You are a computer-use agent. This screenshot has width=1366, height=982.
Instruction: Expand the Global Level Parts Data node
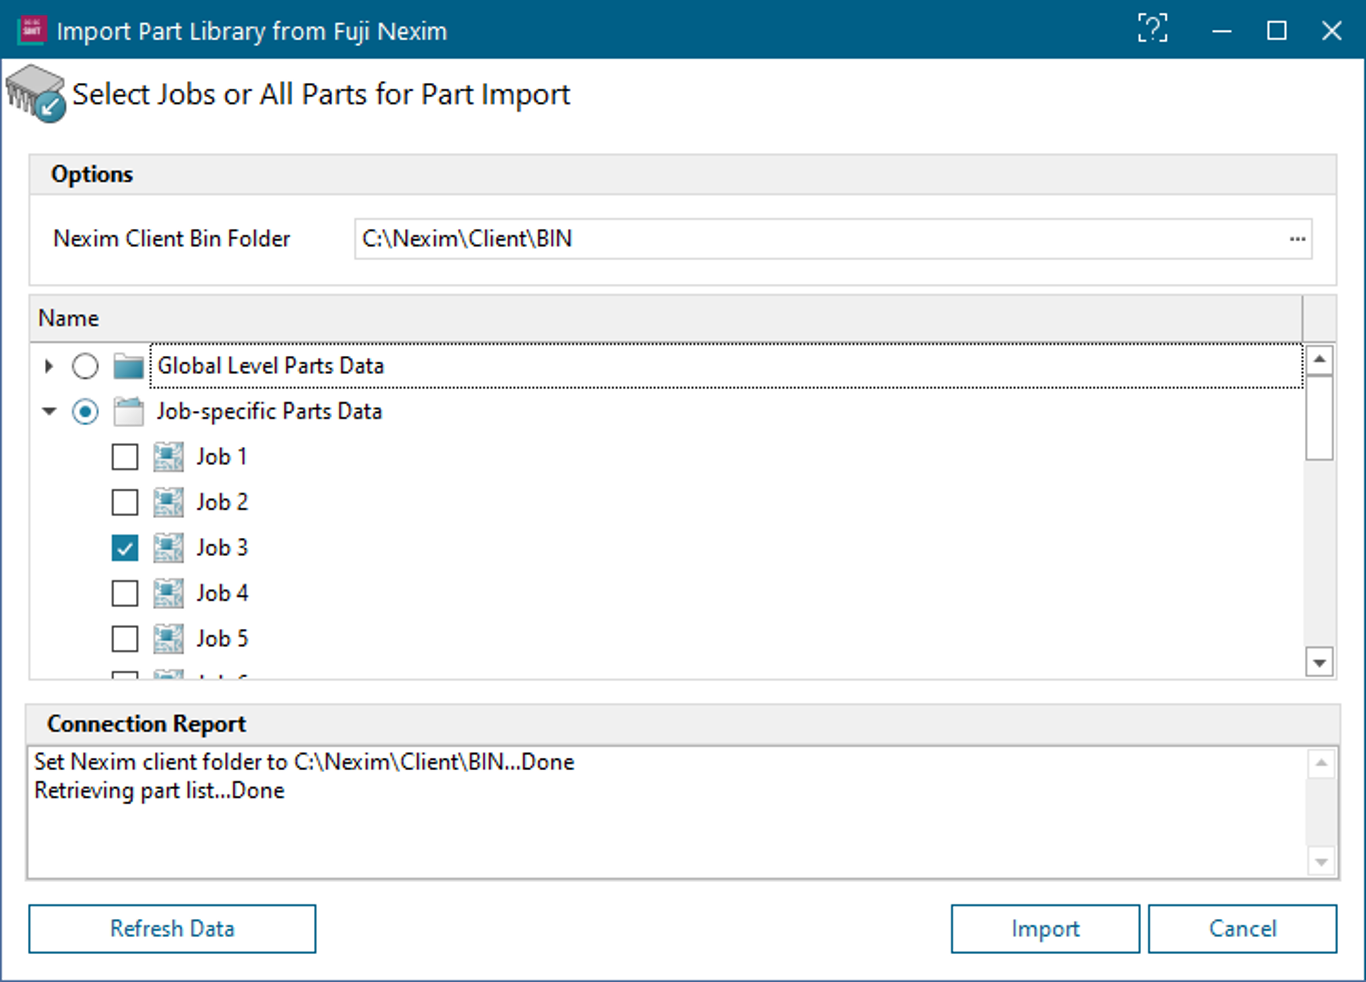48,365
